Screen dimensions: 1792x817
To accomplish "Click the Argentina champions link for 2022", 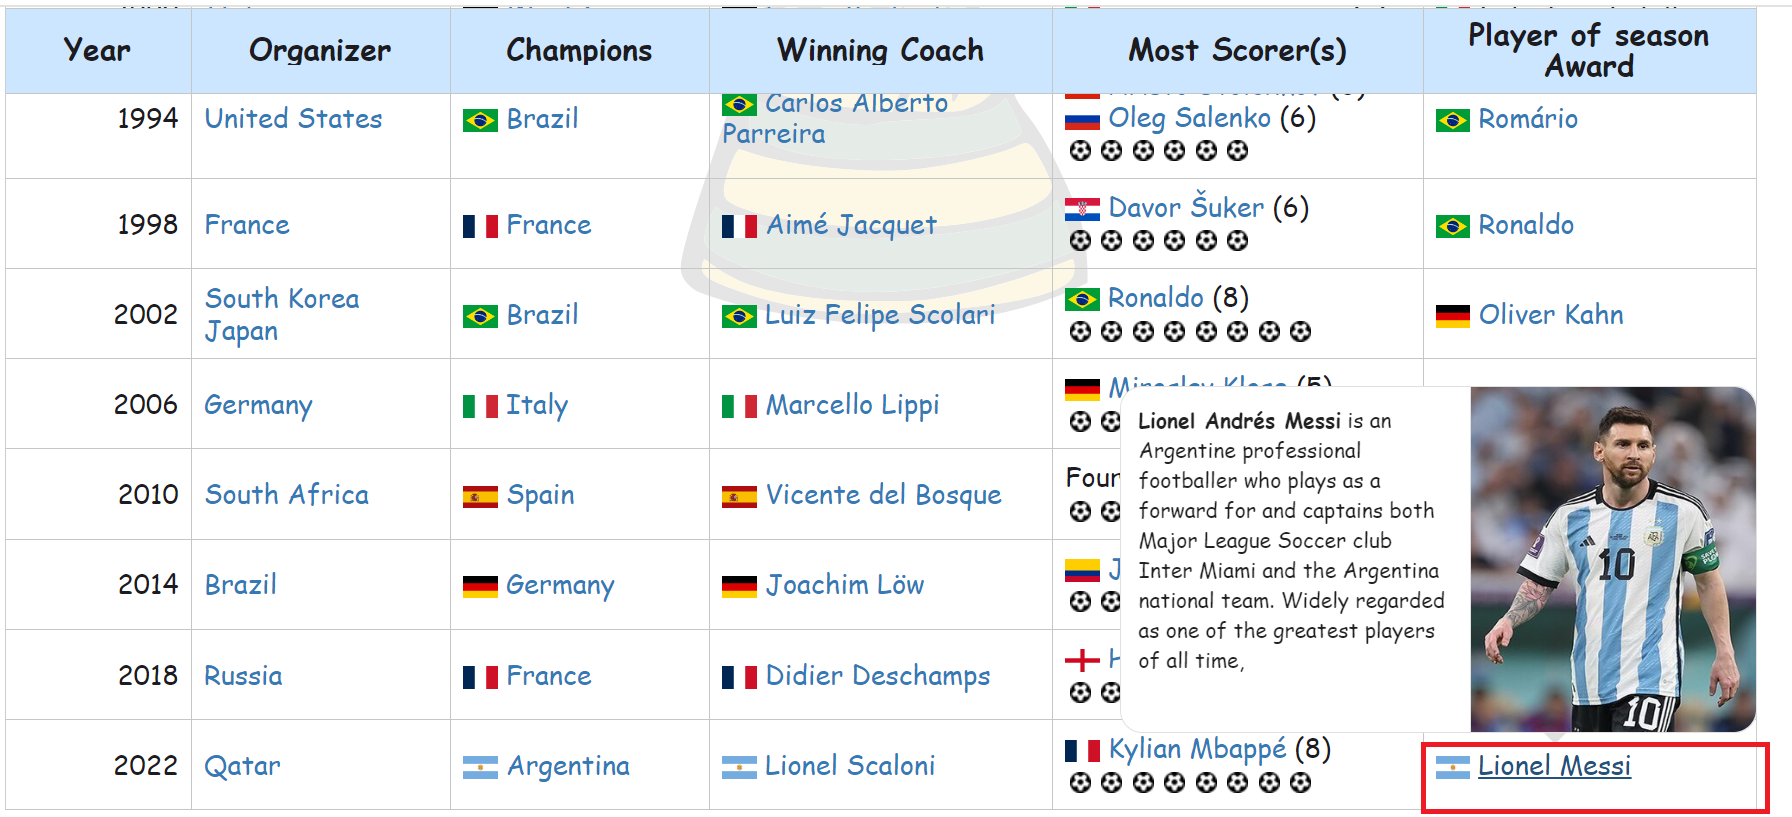I will (x=568, y=766).
